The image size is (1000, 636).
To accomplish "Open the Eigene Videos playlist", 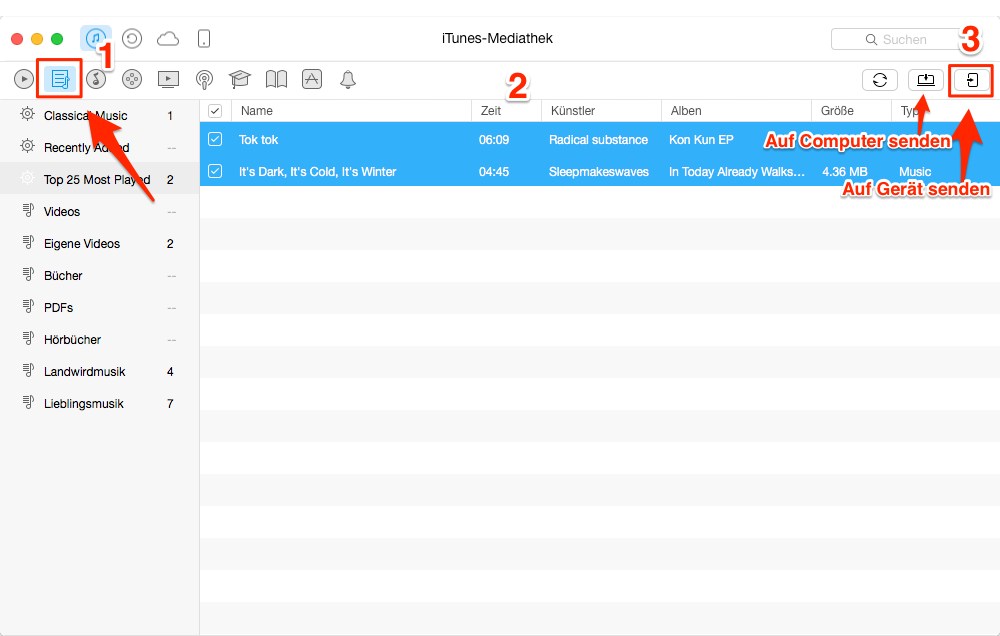I will click(99, 243).
